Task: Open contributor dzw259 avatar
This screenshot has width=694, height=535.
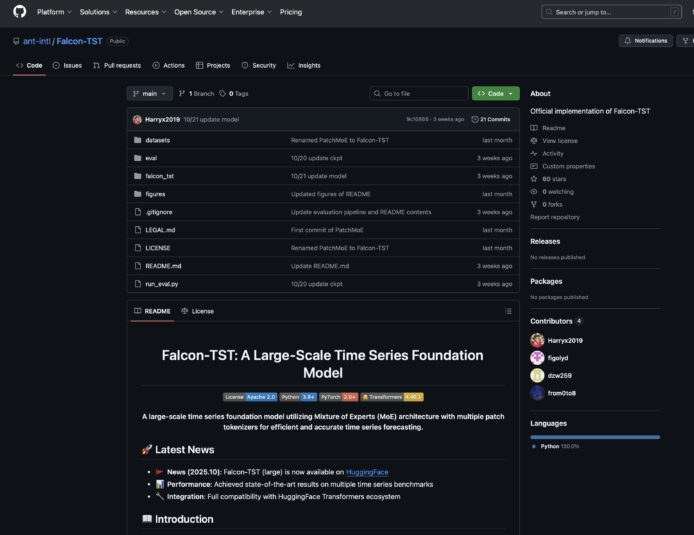Action: 537,375
